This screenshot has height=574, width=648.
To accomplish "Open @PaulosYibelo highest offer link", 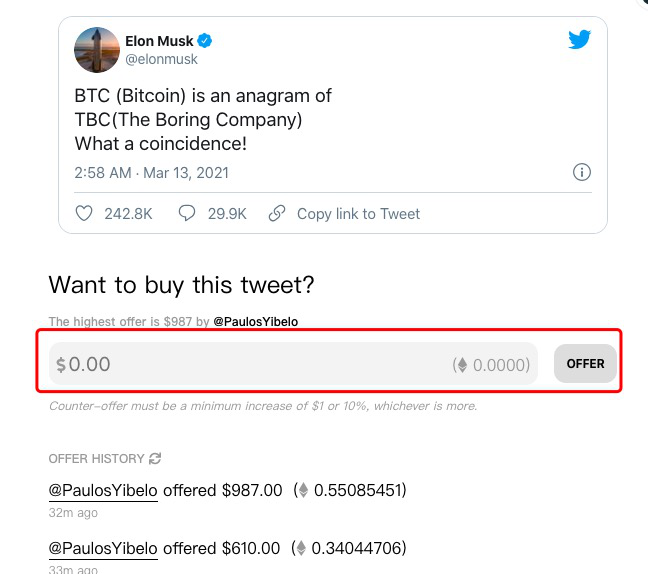I will pyautogui.click(x=255, y=322).
